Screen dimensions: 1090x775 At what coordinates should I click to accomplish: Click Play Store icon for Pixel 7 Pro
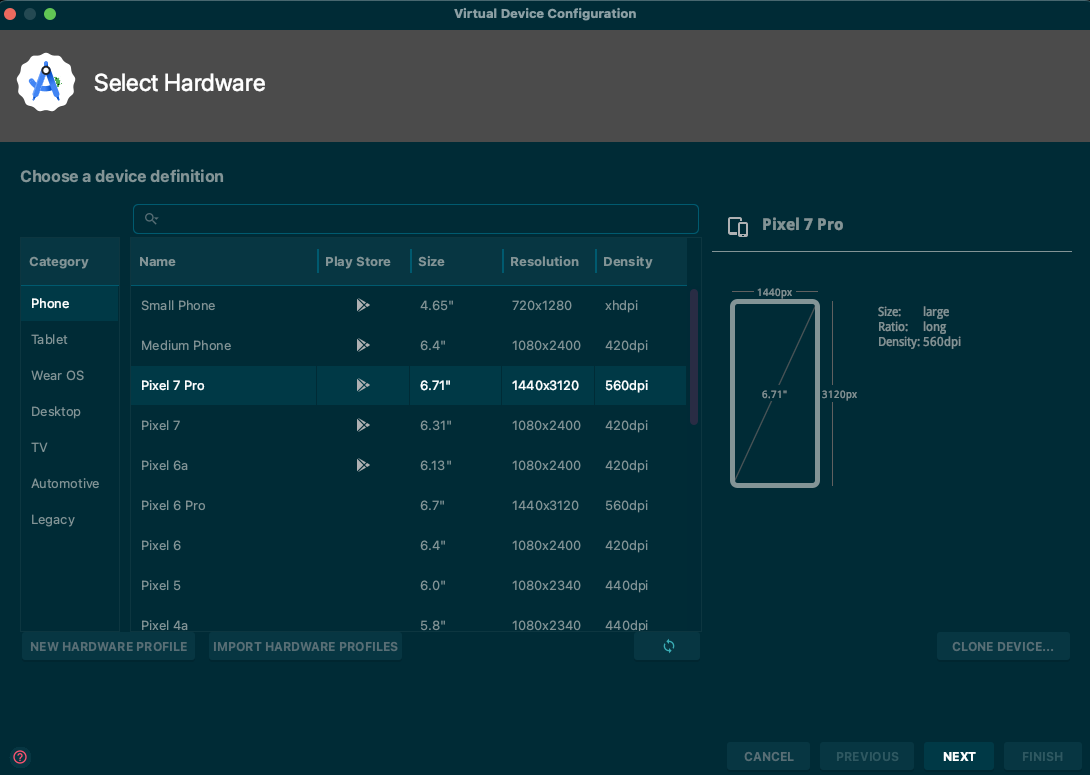click(363, 385)
